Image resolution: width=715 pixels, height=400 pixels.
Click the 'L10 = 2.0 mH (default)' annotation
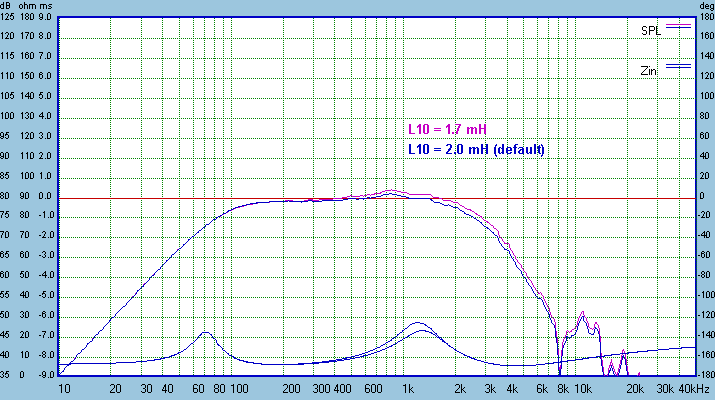coord(475,149)
